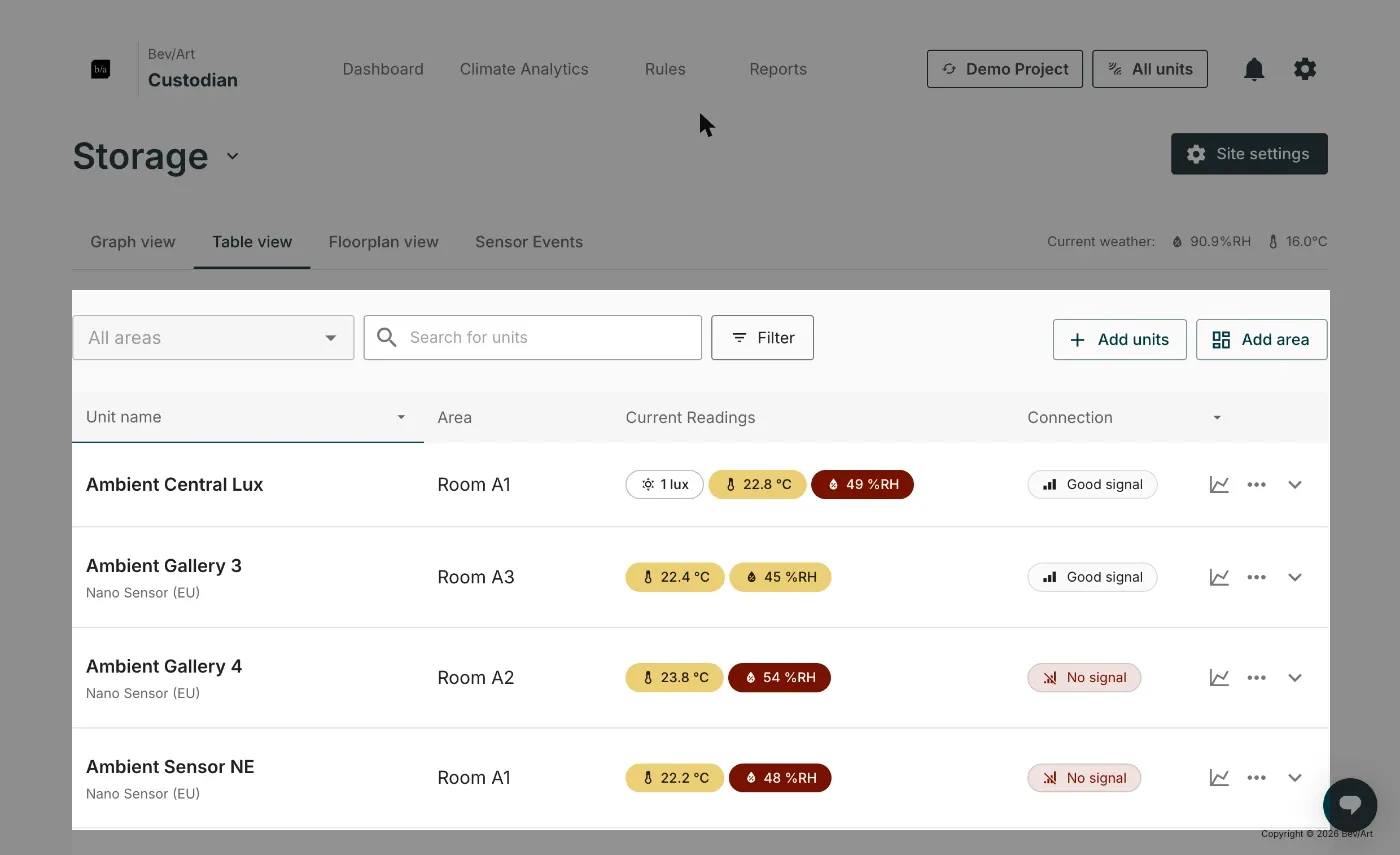
Task: Open graph for Ambient Gallery 3
Action: [x=1219, y=577]
